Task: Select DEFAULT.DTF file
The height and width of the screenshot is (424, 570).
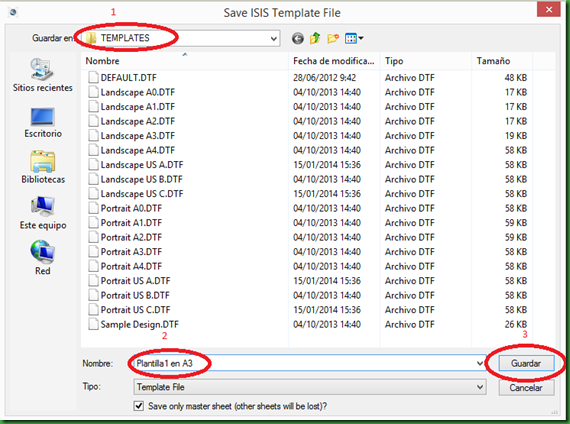Action: point(129,77)
